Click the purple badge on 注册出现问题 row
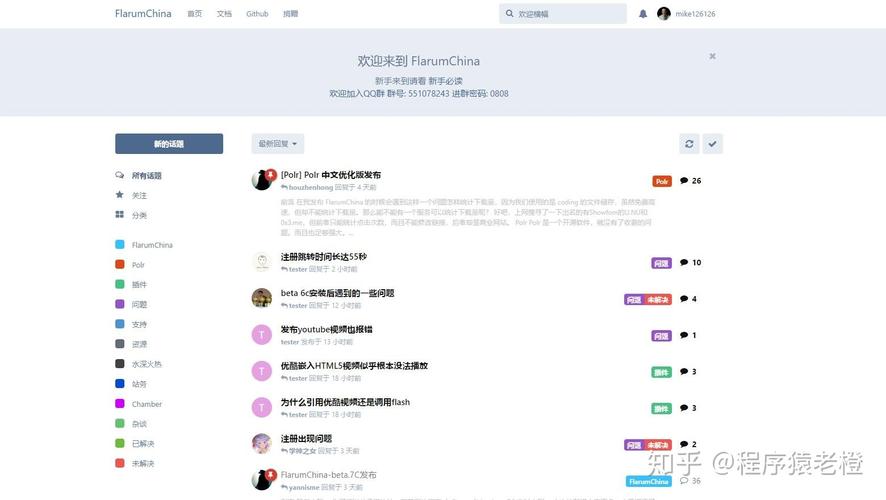This screenshot has height=500, width=886. click(x=634, y=445)
